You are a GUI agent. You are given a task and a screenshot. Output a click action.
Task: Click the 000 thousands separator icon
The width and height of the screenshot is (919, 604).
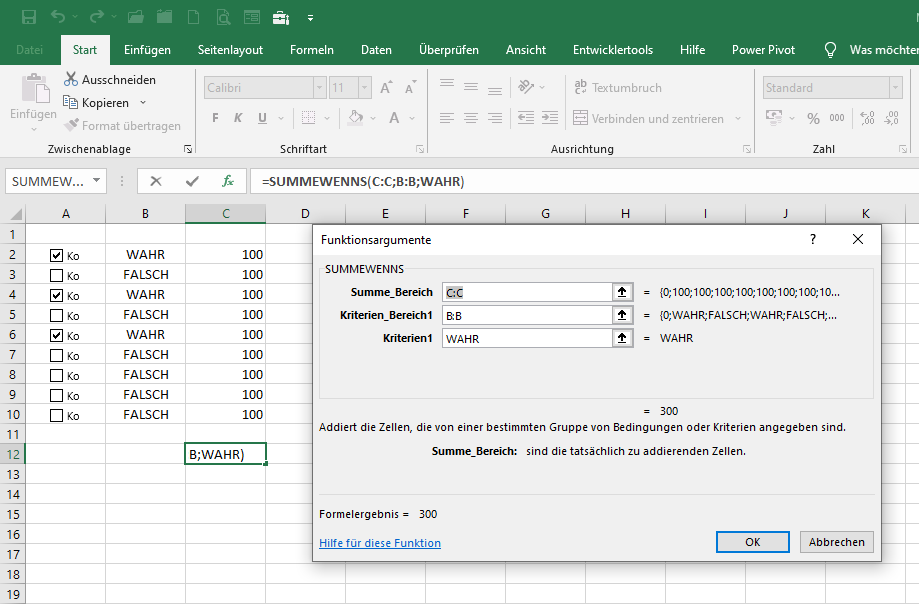836,117
